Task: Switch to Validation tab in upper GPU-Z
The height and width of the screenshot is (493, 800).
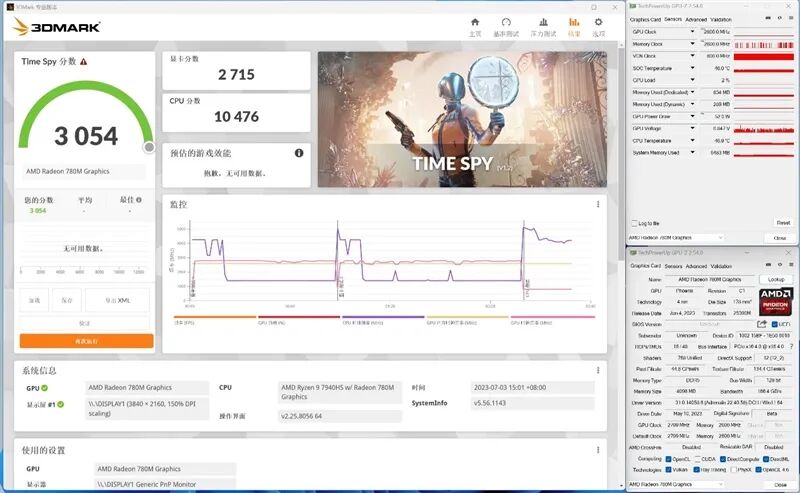Action: click(x=721, y=19)
